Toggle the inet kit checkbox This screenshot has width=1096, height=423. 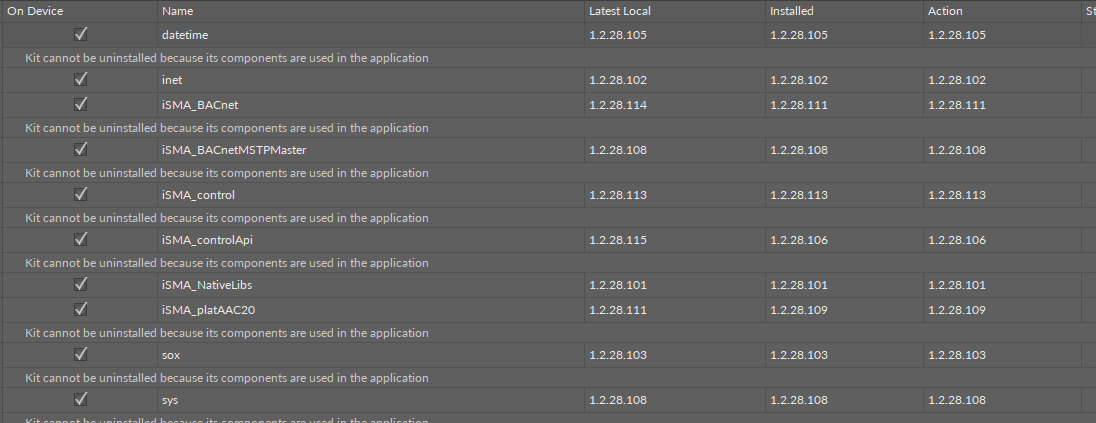point(81,79)
